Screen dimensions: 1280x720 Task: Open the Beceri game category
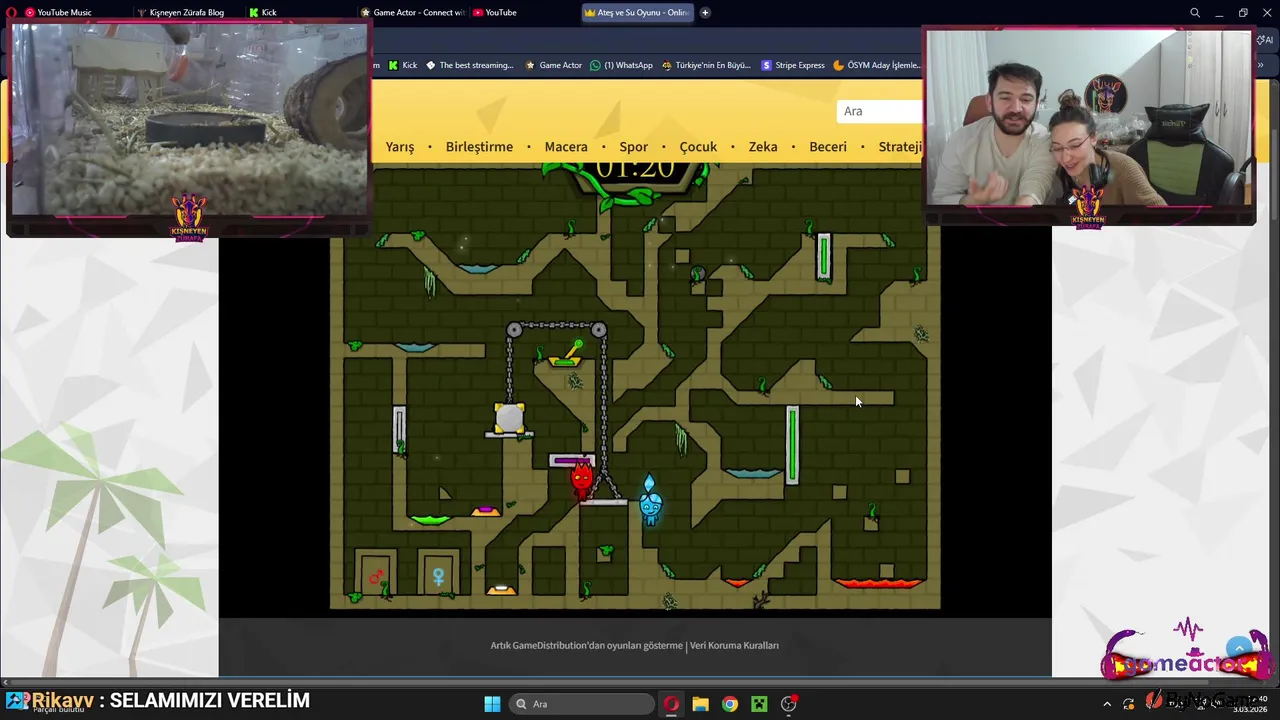(x=828, y=147)
